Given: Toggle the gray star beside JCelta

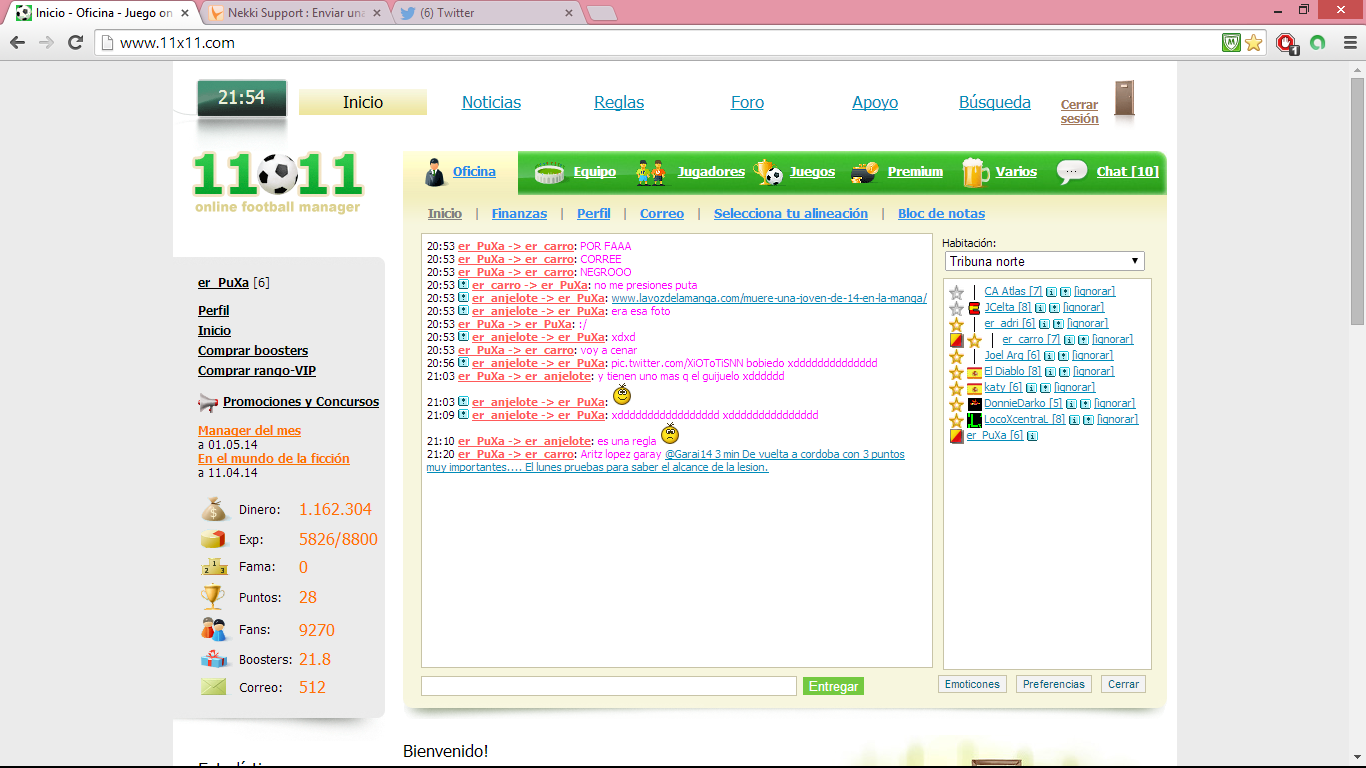Looking at the screenshot, I should (957, 308).
